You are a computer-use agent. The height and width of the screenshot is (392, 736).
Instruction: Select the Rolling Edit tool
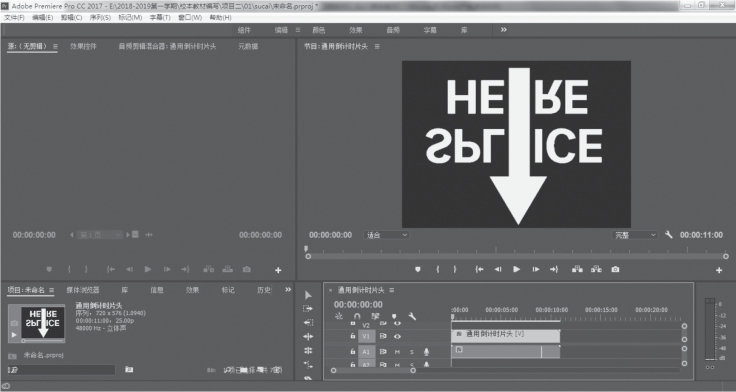point(308,350)
